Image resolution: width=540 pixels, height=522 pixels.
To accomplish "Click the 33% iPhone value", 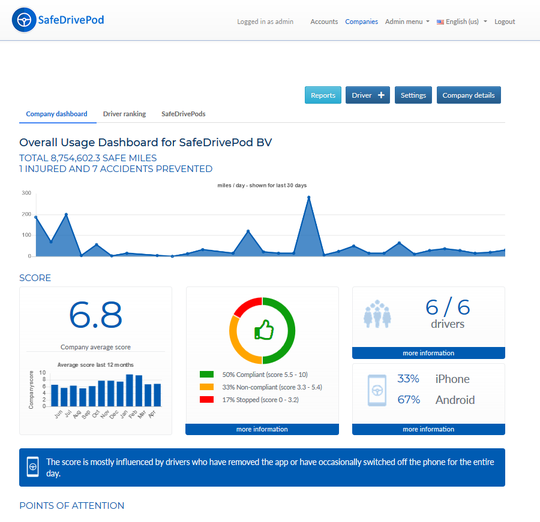I will [x=408, y=379].
